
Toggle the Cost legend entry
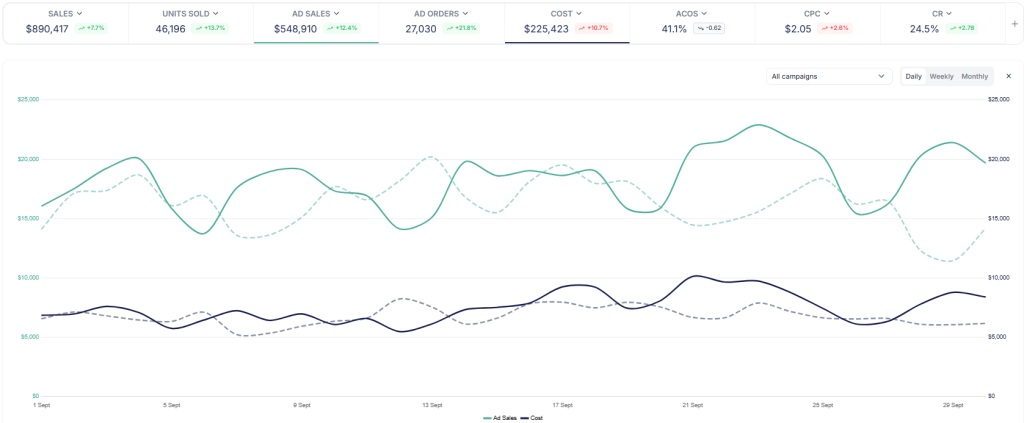(531, 417)
